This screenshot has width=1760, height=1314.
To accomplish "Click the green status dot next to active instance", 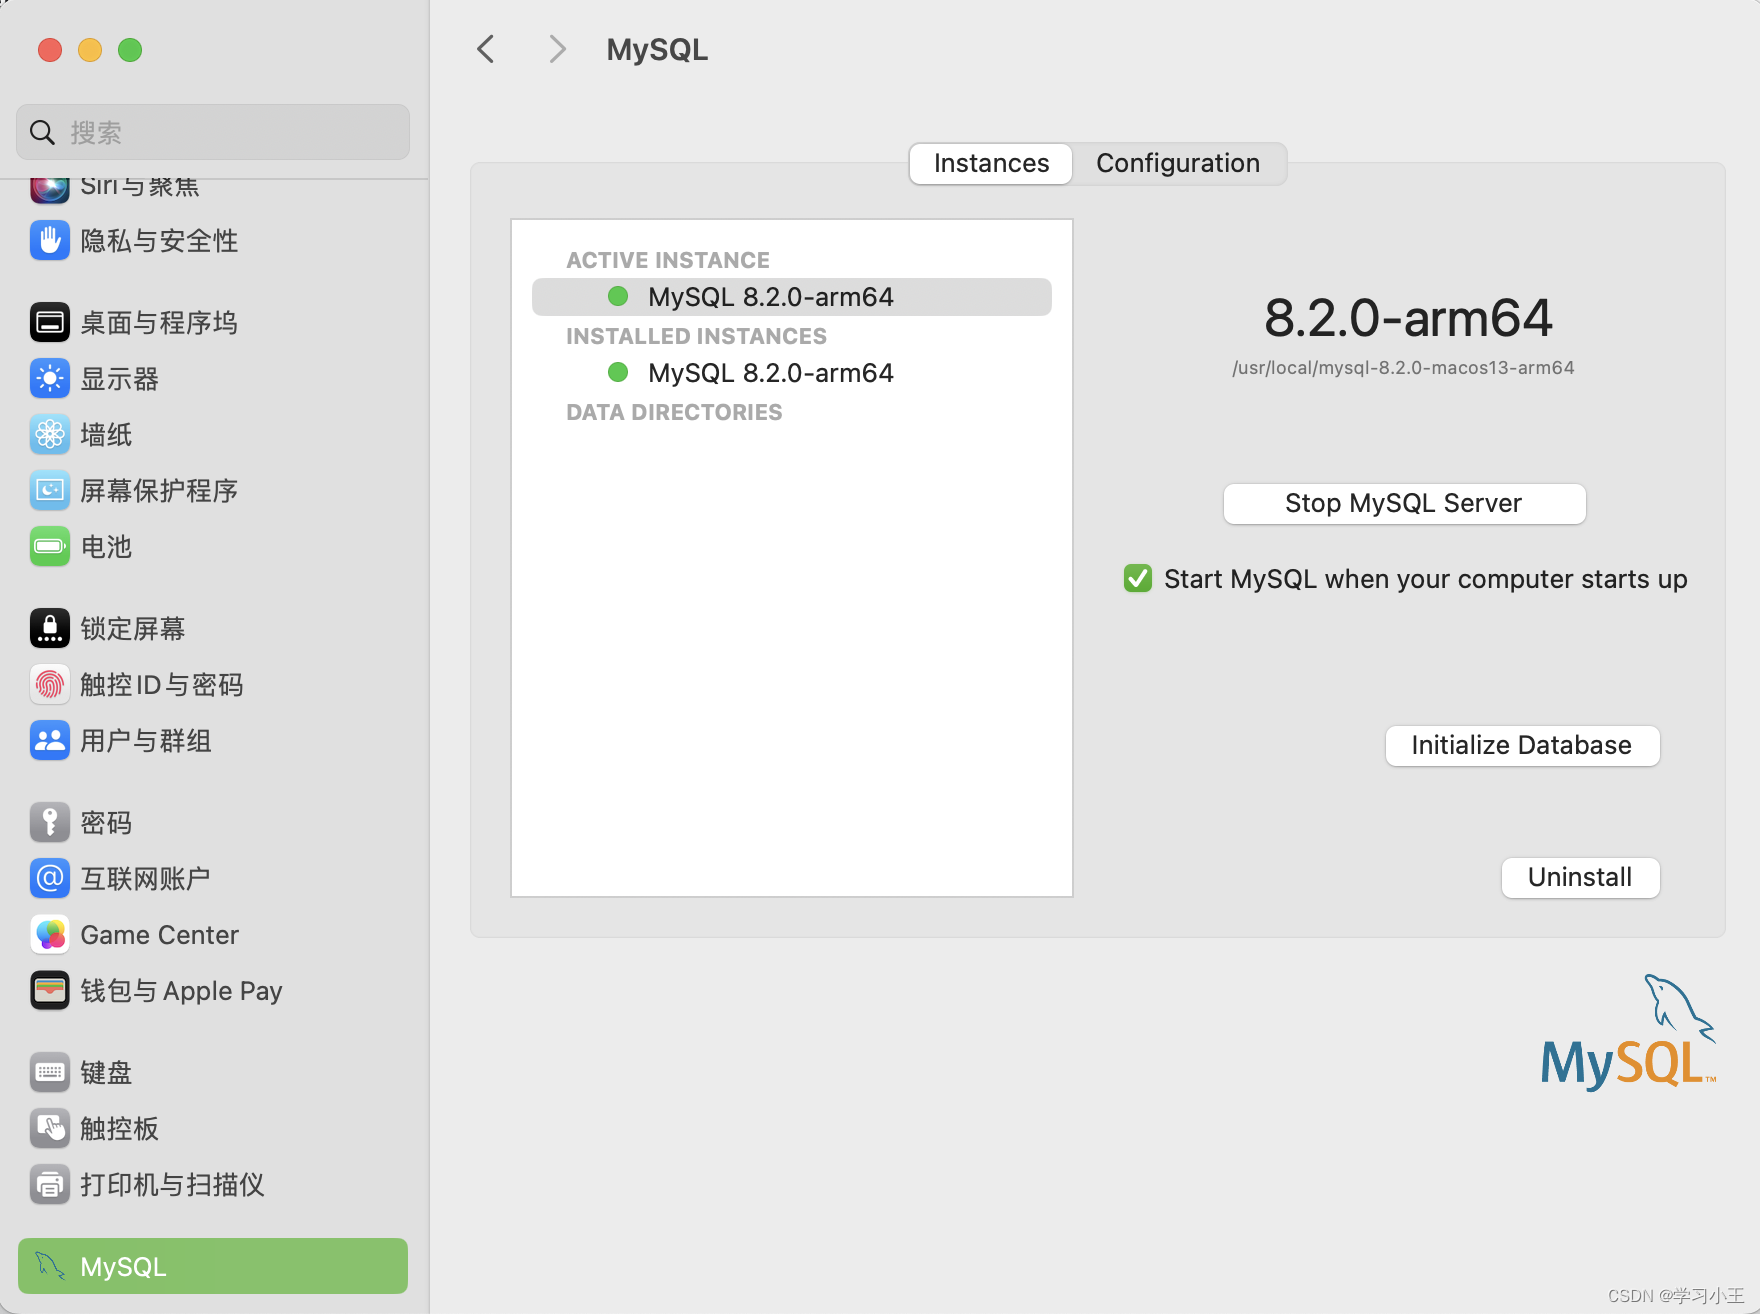I will click(x=618, y=296).
